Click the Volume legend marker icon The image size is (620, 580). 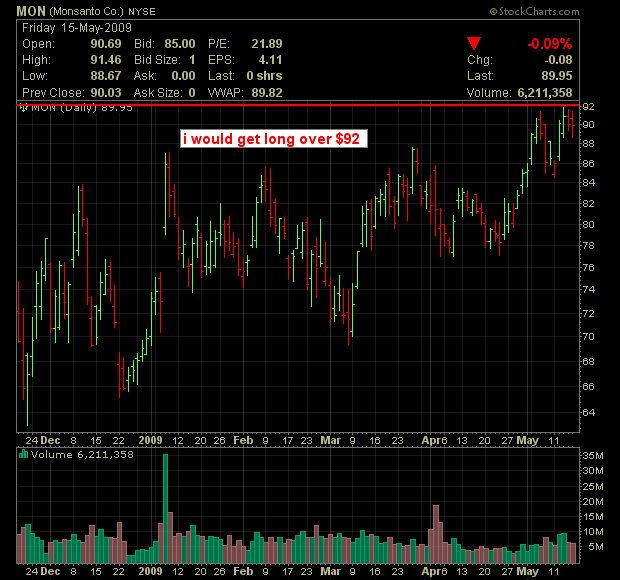pyautogui.click(x=22, y=455)
